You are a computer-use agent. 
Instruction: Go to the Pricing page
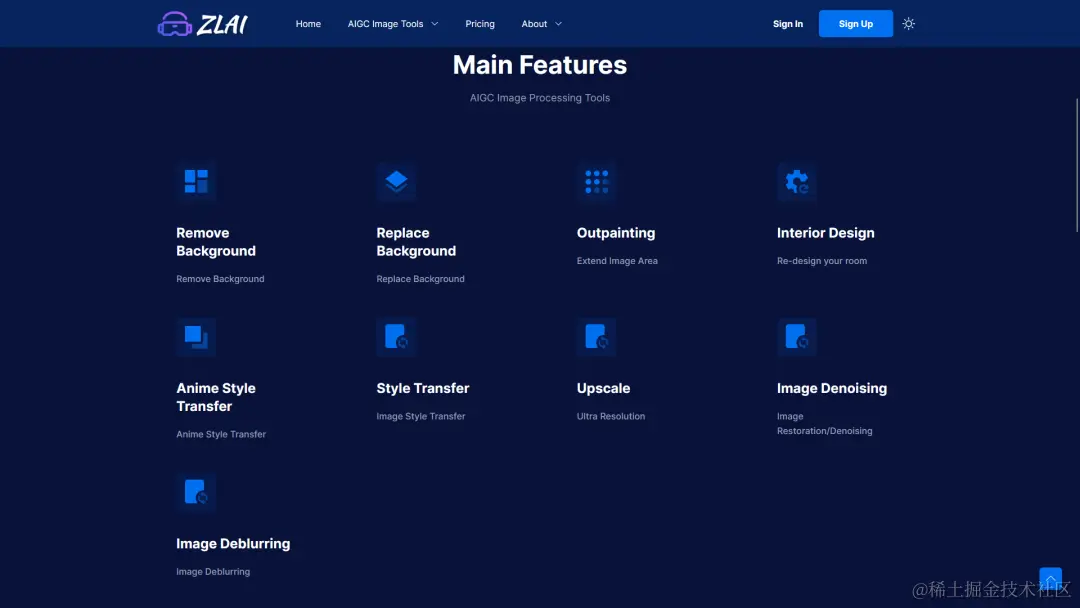(479, 24)
